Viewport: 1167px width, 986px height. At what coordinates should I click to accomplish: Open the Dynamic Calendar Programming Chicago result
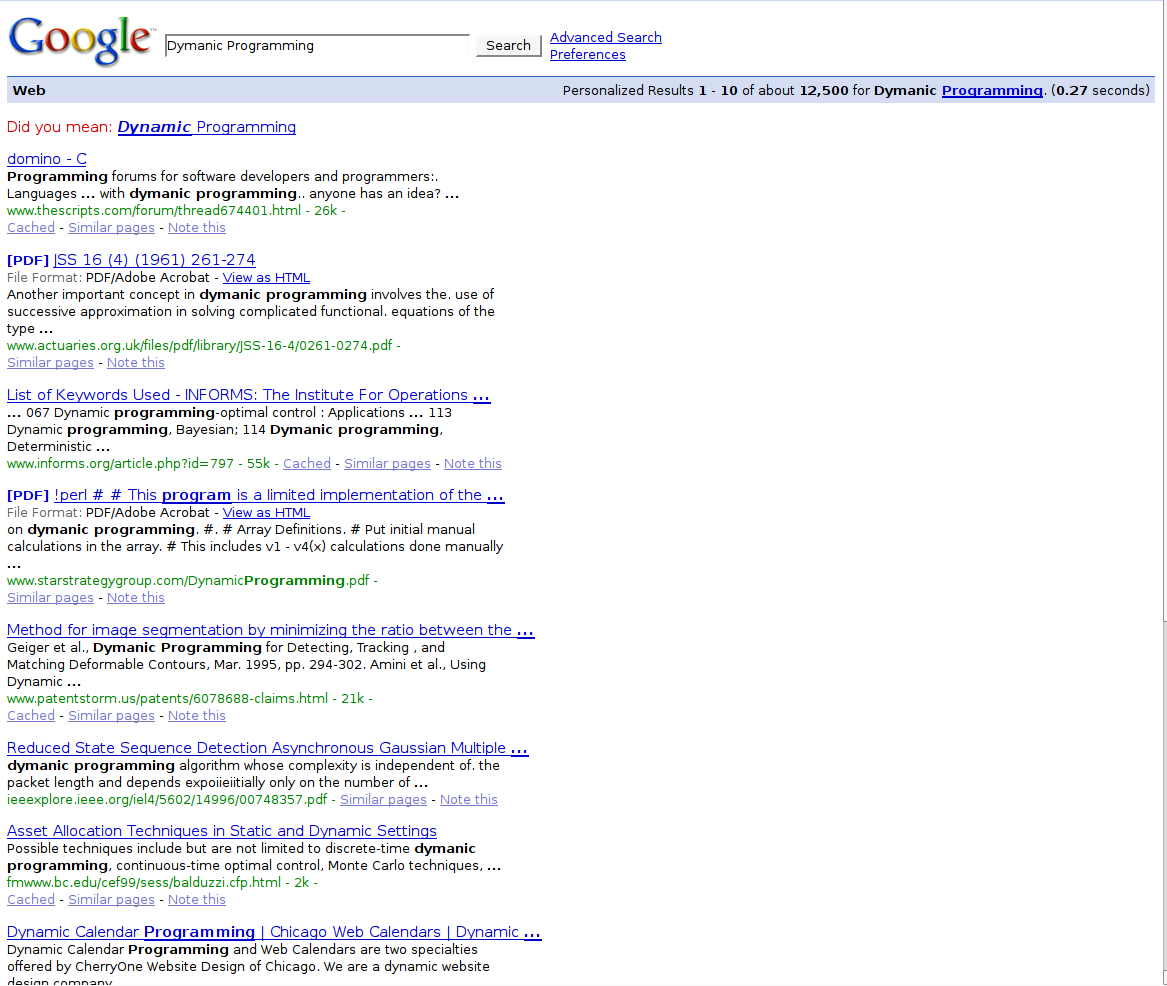(x=275, y=932)
